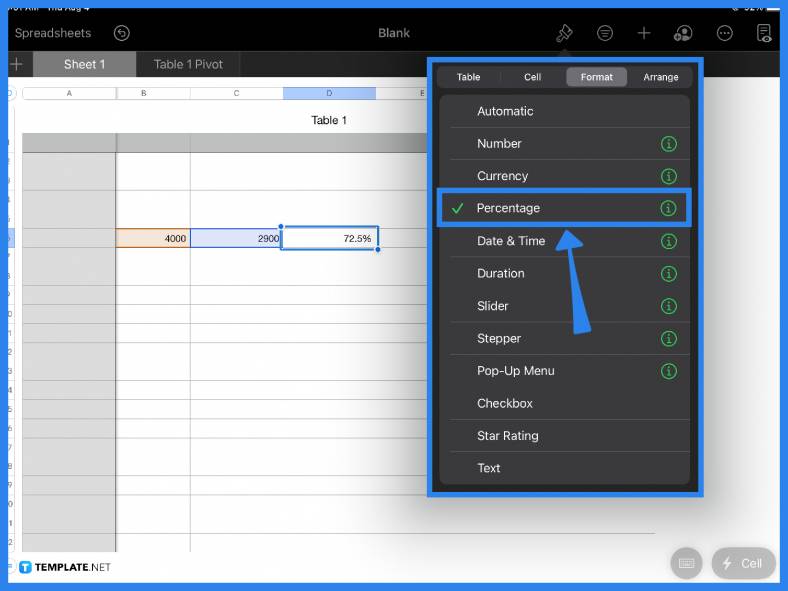Viewport: 788px width, 591px height.
Task: Open the More options ellipsis icon
Action: pos(725,33)
